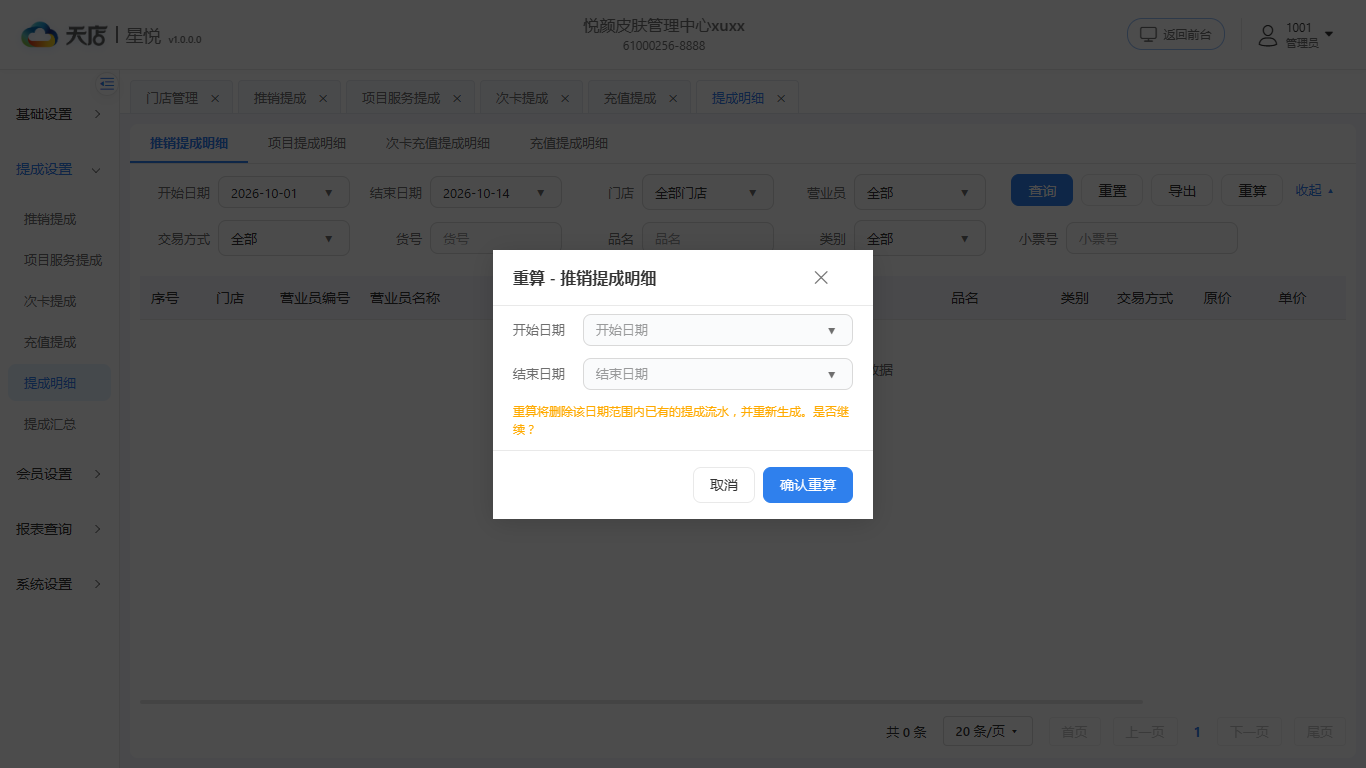
Task: Select 项目服务提成 in the sidebar
Action: point(59,260)
